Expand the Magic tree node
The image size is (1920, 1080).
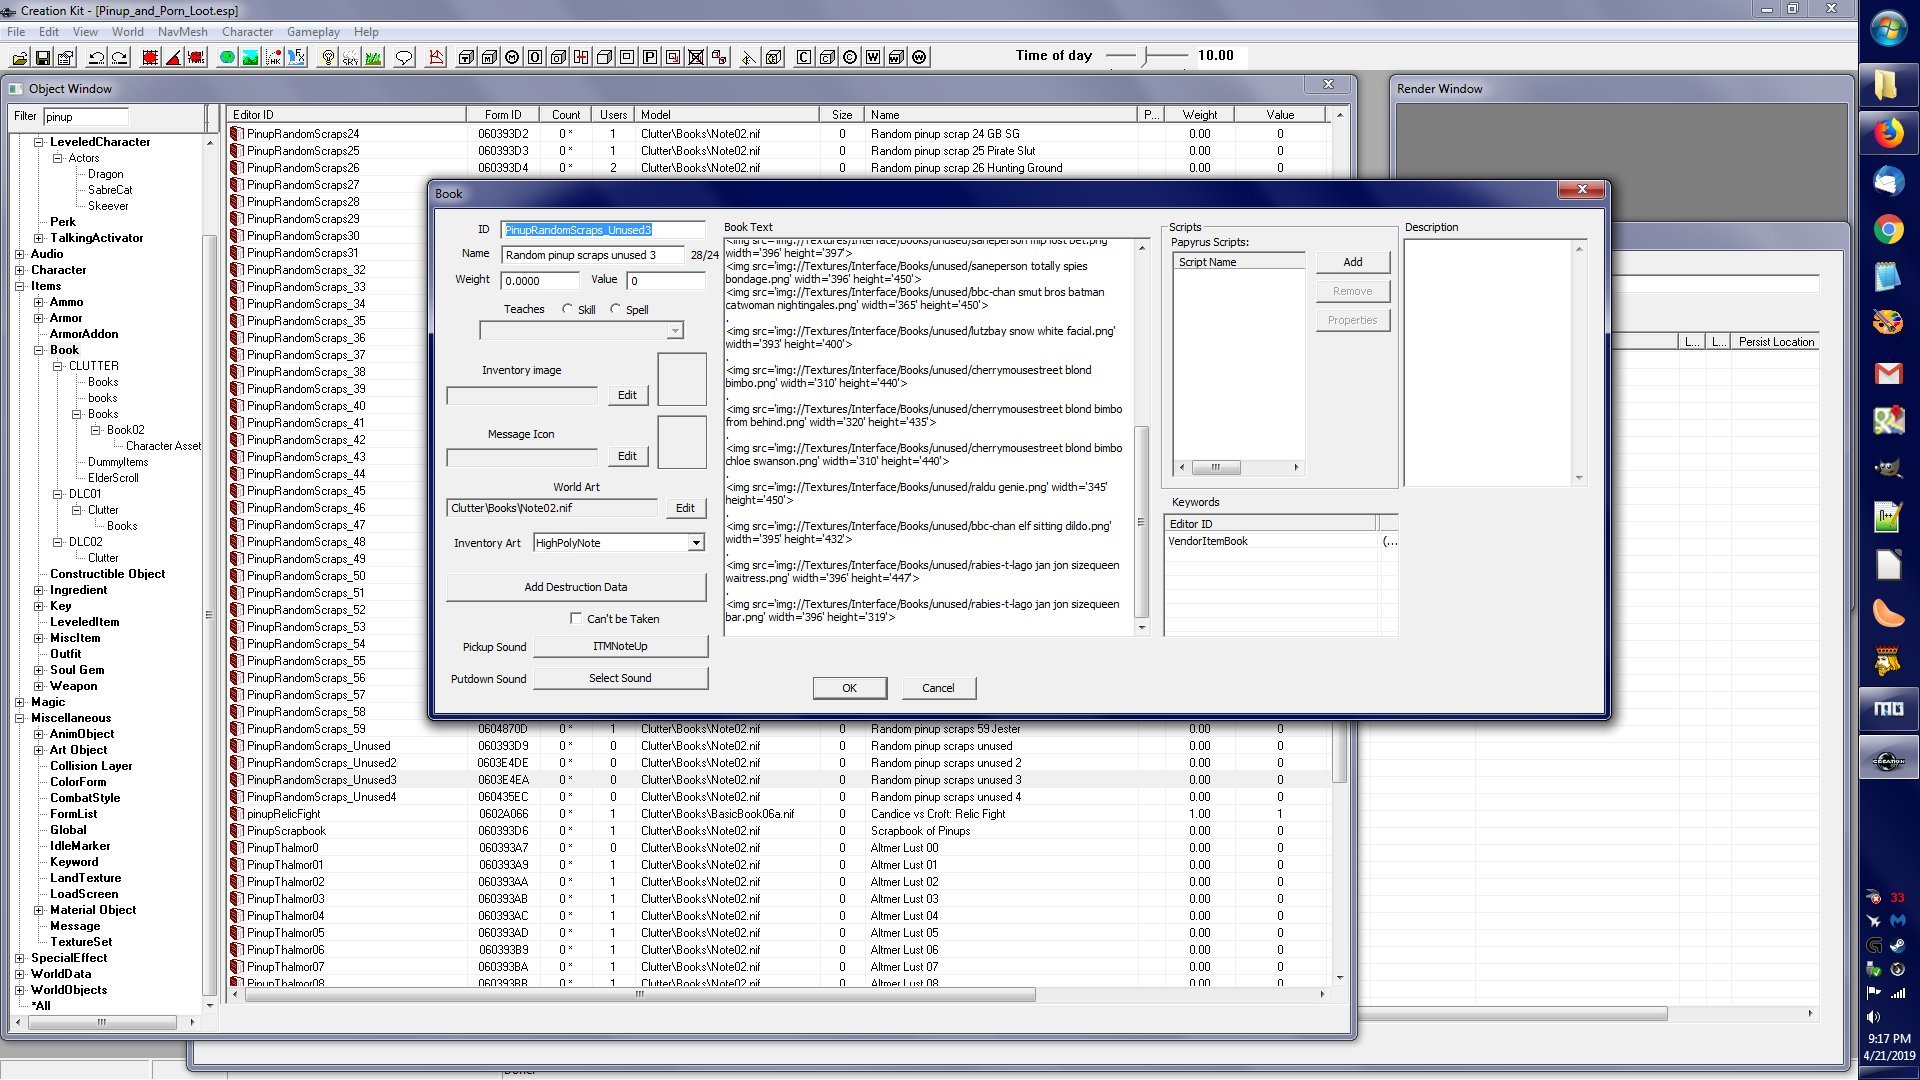click(x=20, y=702)
